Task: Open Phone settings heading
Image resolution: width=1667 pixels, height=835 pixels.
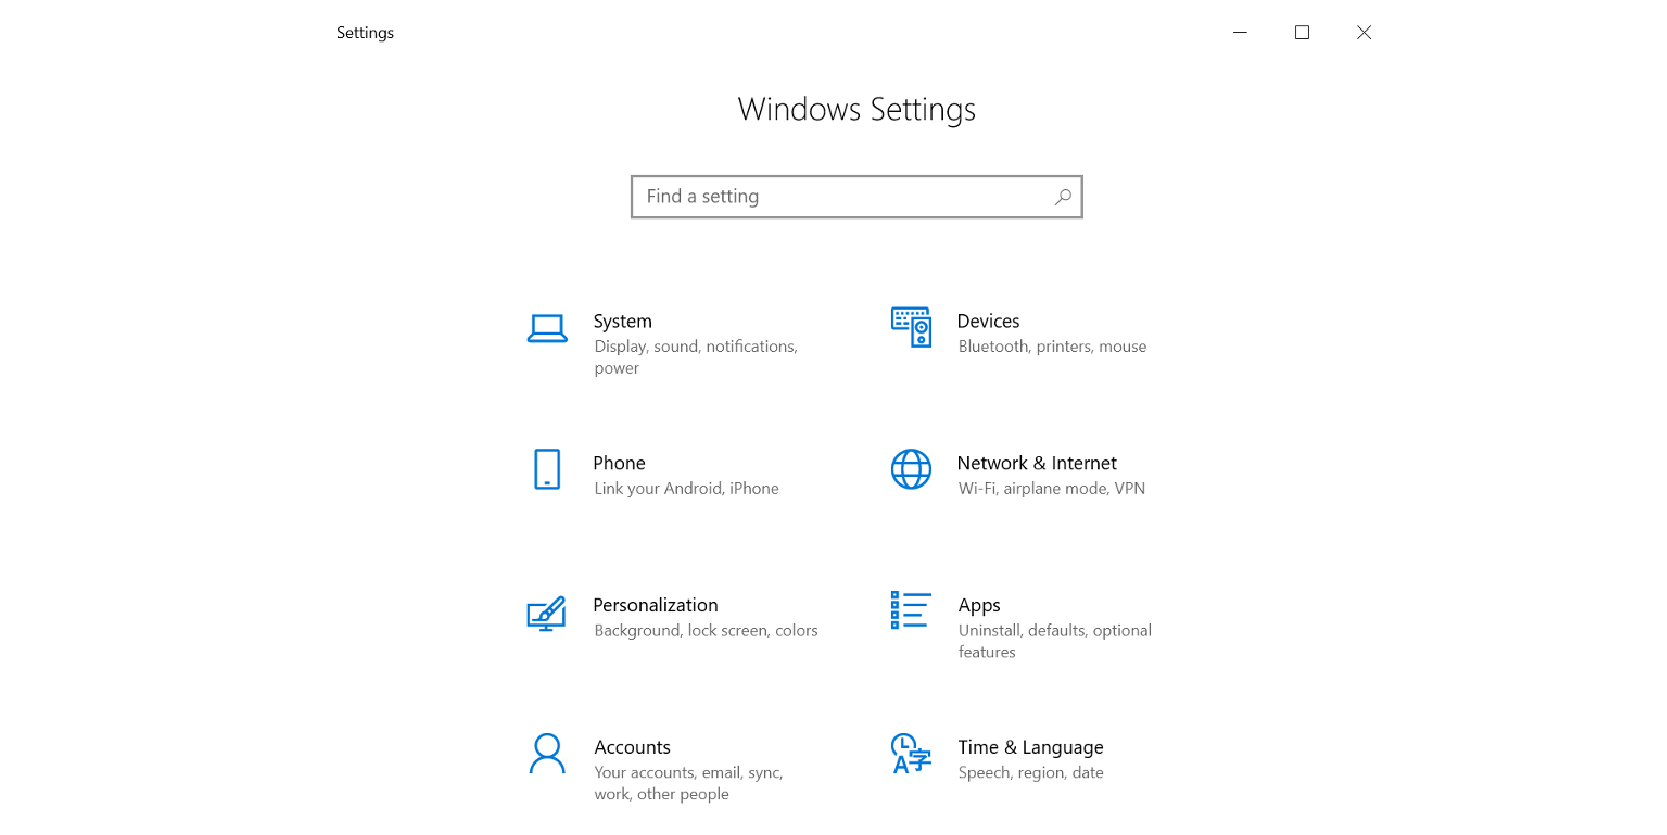Action: pos(619,463)
